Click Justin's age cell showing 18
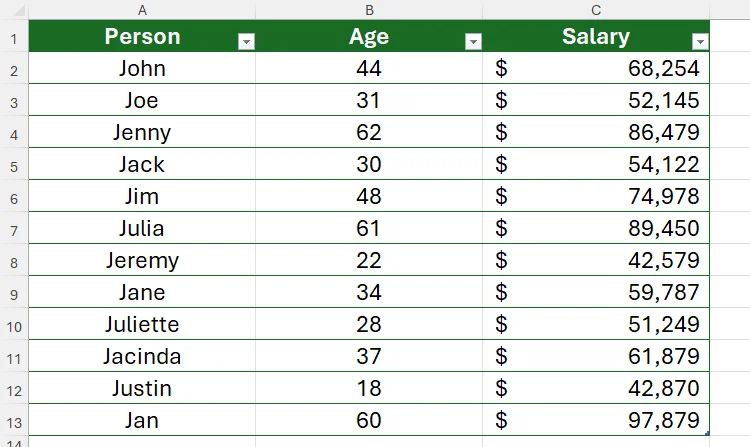Image resolution: width=750 pixels, height=447 pixels. 369,389
